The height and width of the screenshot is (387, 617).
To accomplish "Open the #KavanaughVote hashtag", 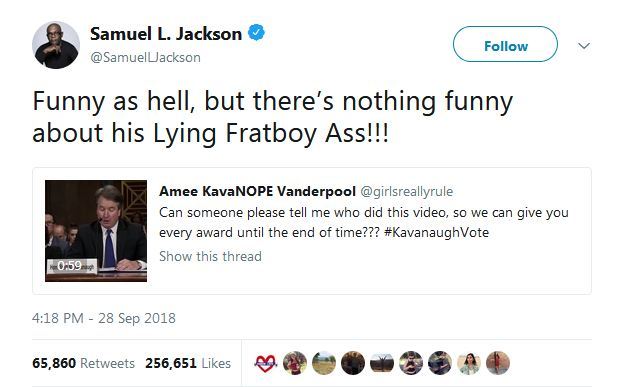I will click(436, 232).
